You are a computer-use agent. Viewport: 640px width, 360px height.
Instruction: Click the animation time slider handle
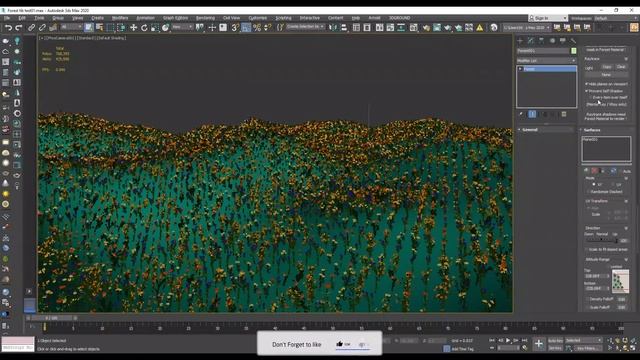pyautogui.click(x=51, y=318)
